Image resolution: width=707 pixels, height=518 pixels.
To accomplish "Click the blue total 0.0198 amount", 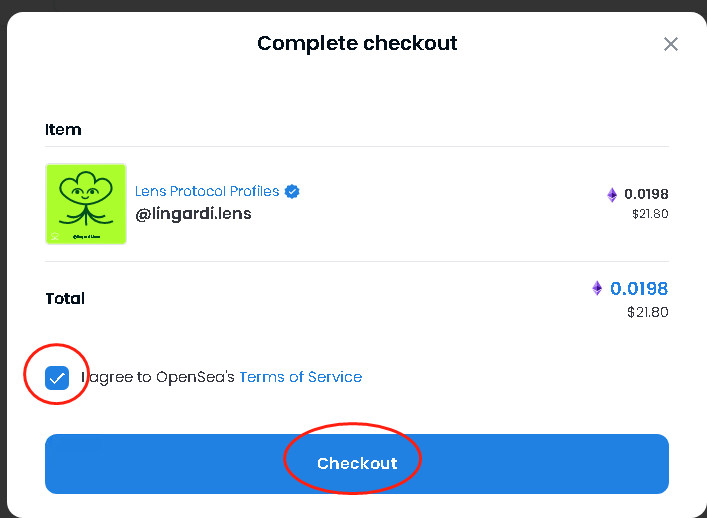I will (x=639, y=288).
